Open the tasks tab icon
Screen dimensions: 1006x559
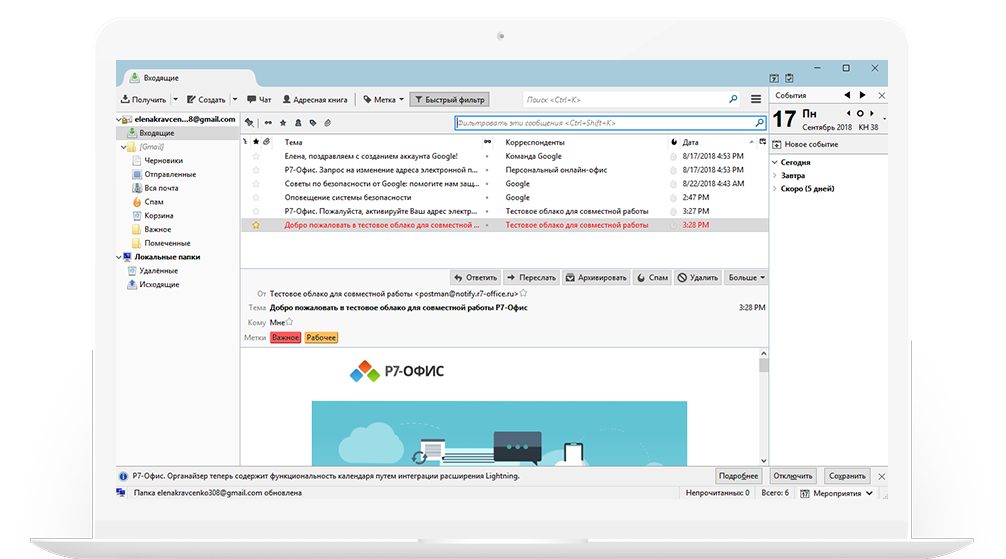tap(789, 78)
